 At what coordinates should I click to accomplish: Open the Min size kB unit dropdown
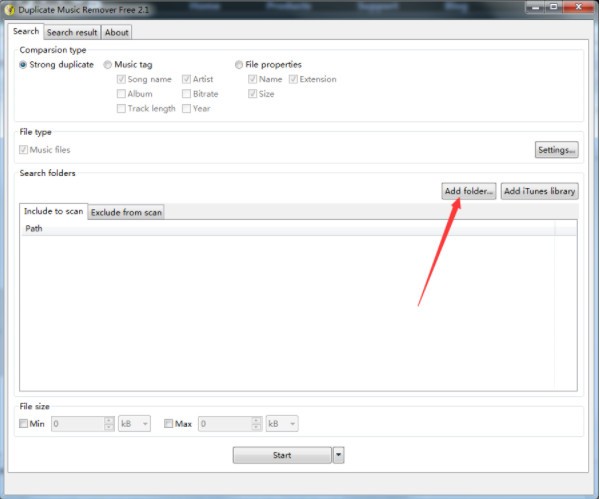pos(134,424)
